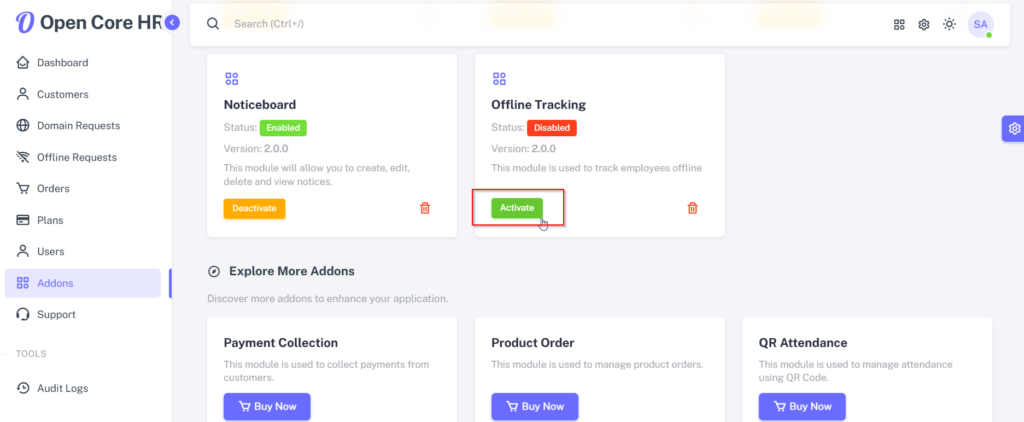Open Plans in the sidebar

[82, 220]
